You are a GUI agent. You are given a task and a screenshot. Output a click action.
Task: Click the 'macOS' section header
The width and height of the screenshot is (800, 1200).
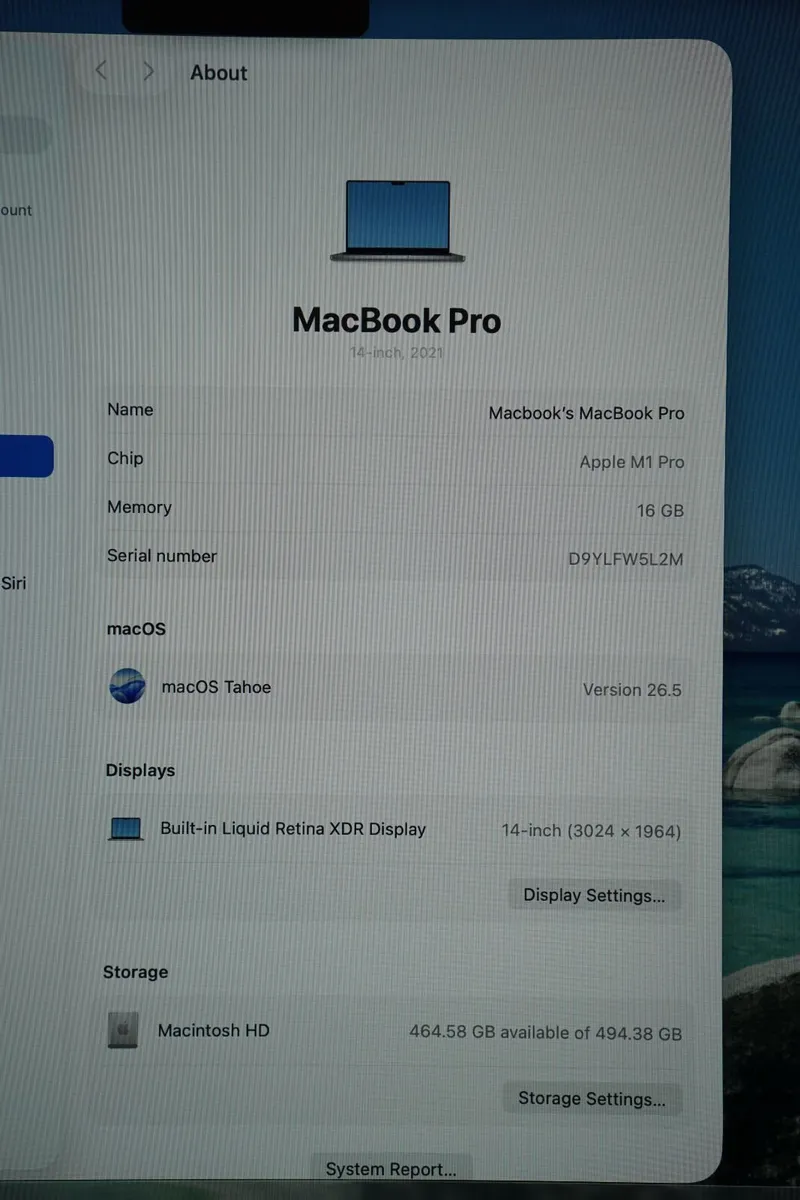tap(136, 629)
